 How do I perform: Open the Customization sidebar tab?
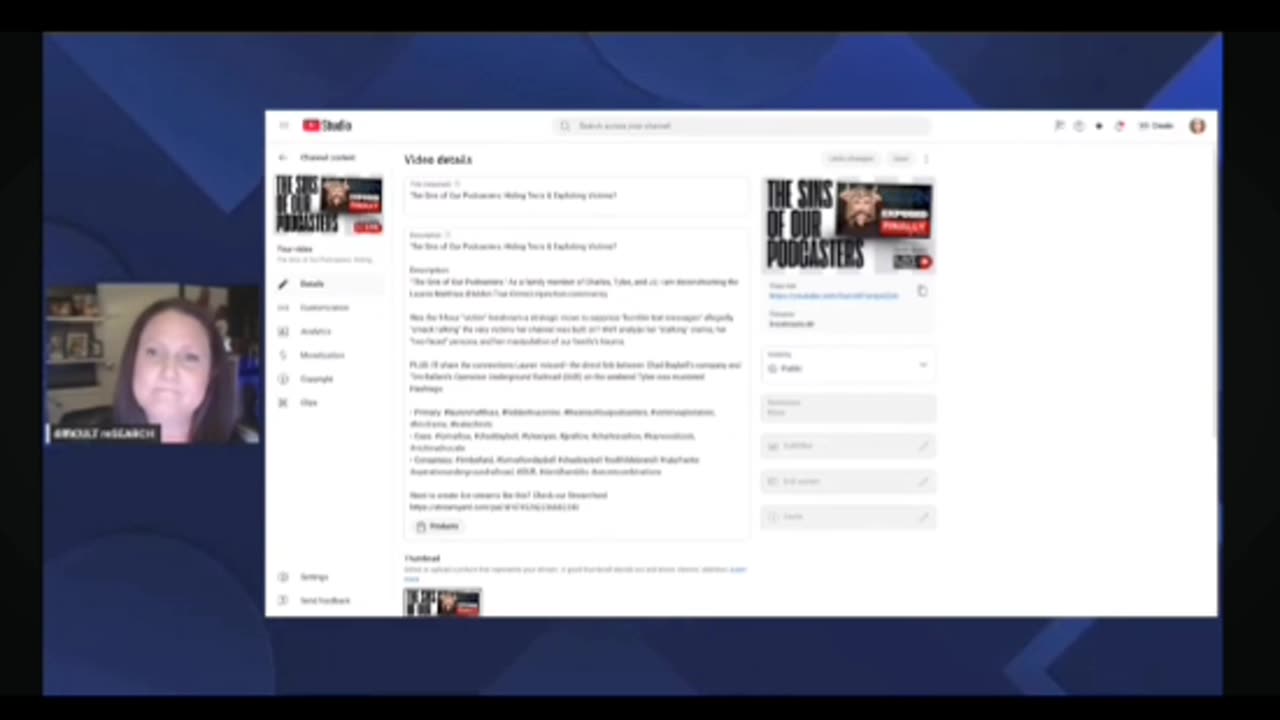tap(326, 308)
